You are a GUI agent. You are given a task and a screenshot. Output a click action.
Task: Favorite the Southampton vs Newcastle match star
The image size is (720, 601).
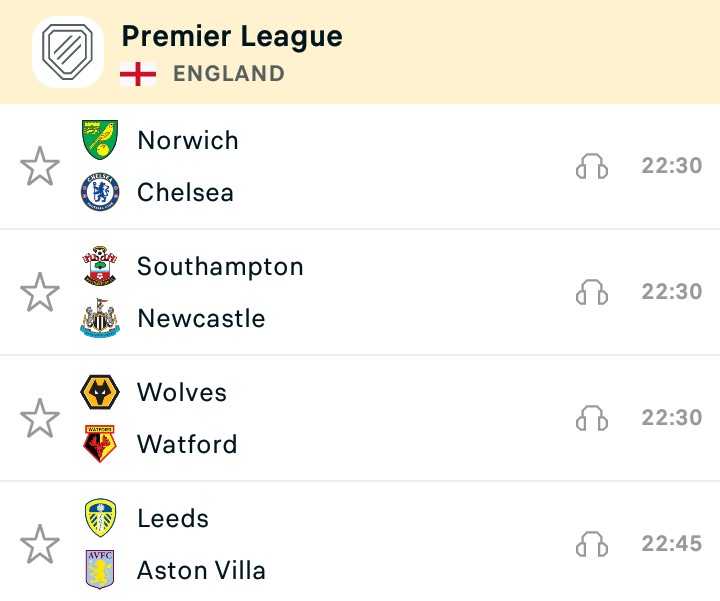pos(40,292)
